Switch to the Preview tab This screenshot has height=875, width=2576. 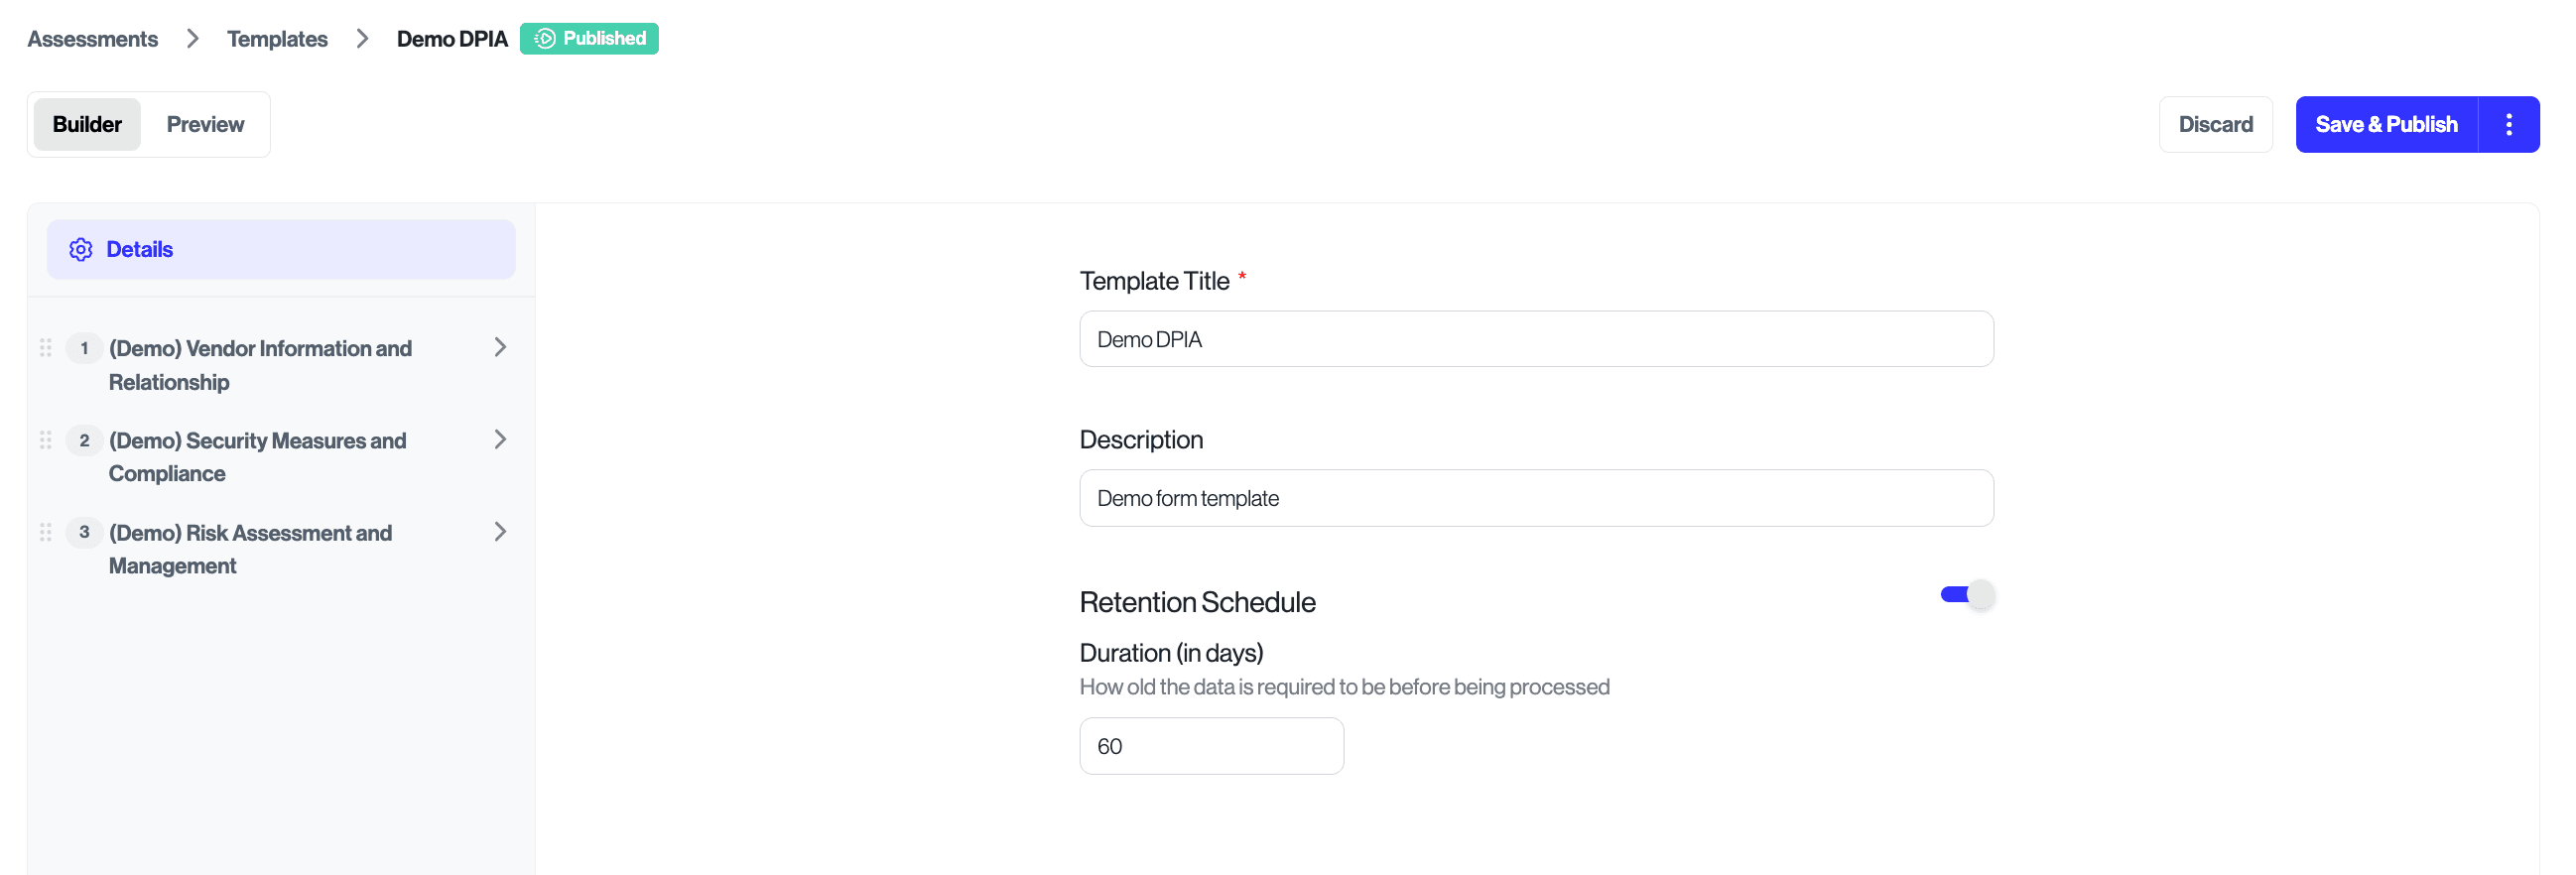(205, 124)
